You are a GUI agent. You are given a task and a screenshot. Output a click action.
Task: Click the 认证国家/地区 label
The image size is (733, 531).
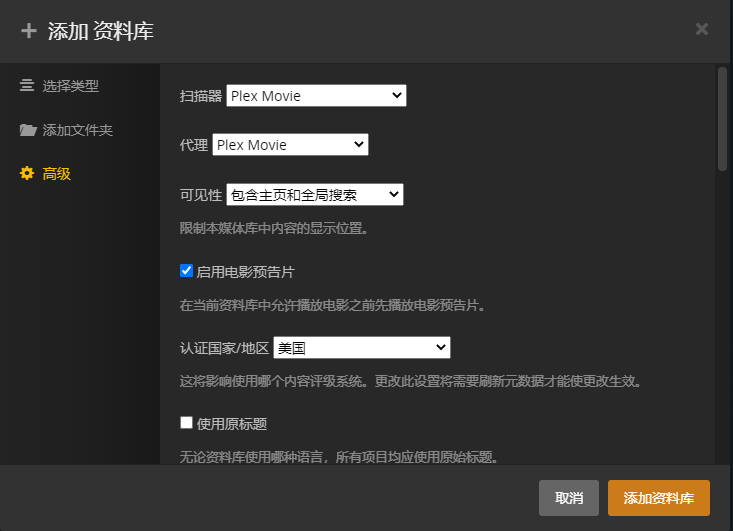[224, 348]
